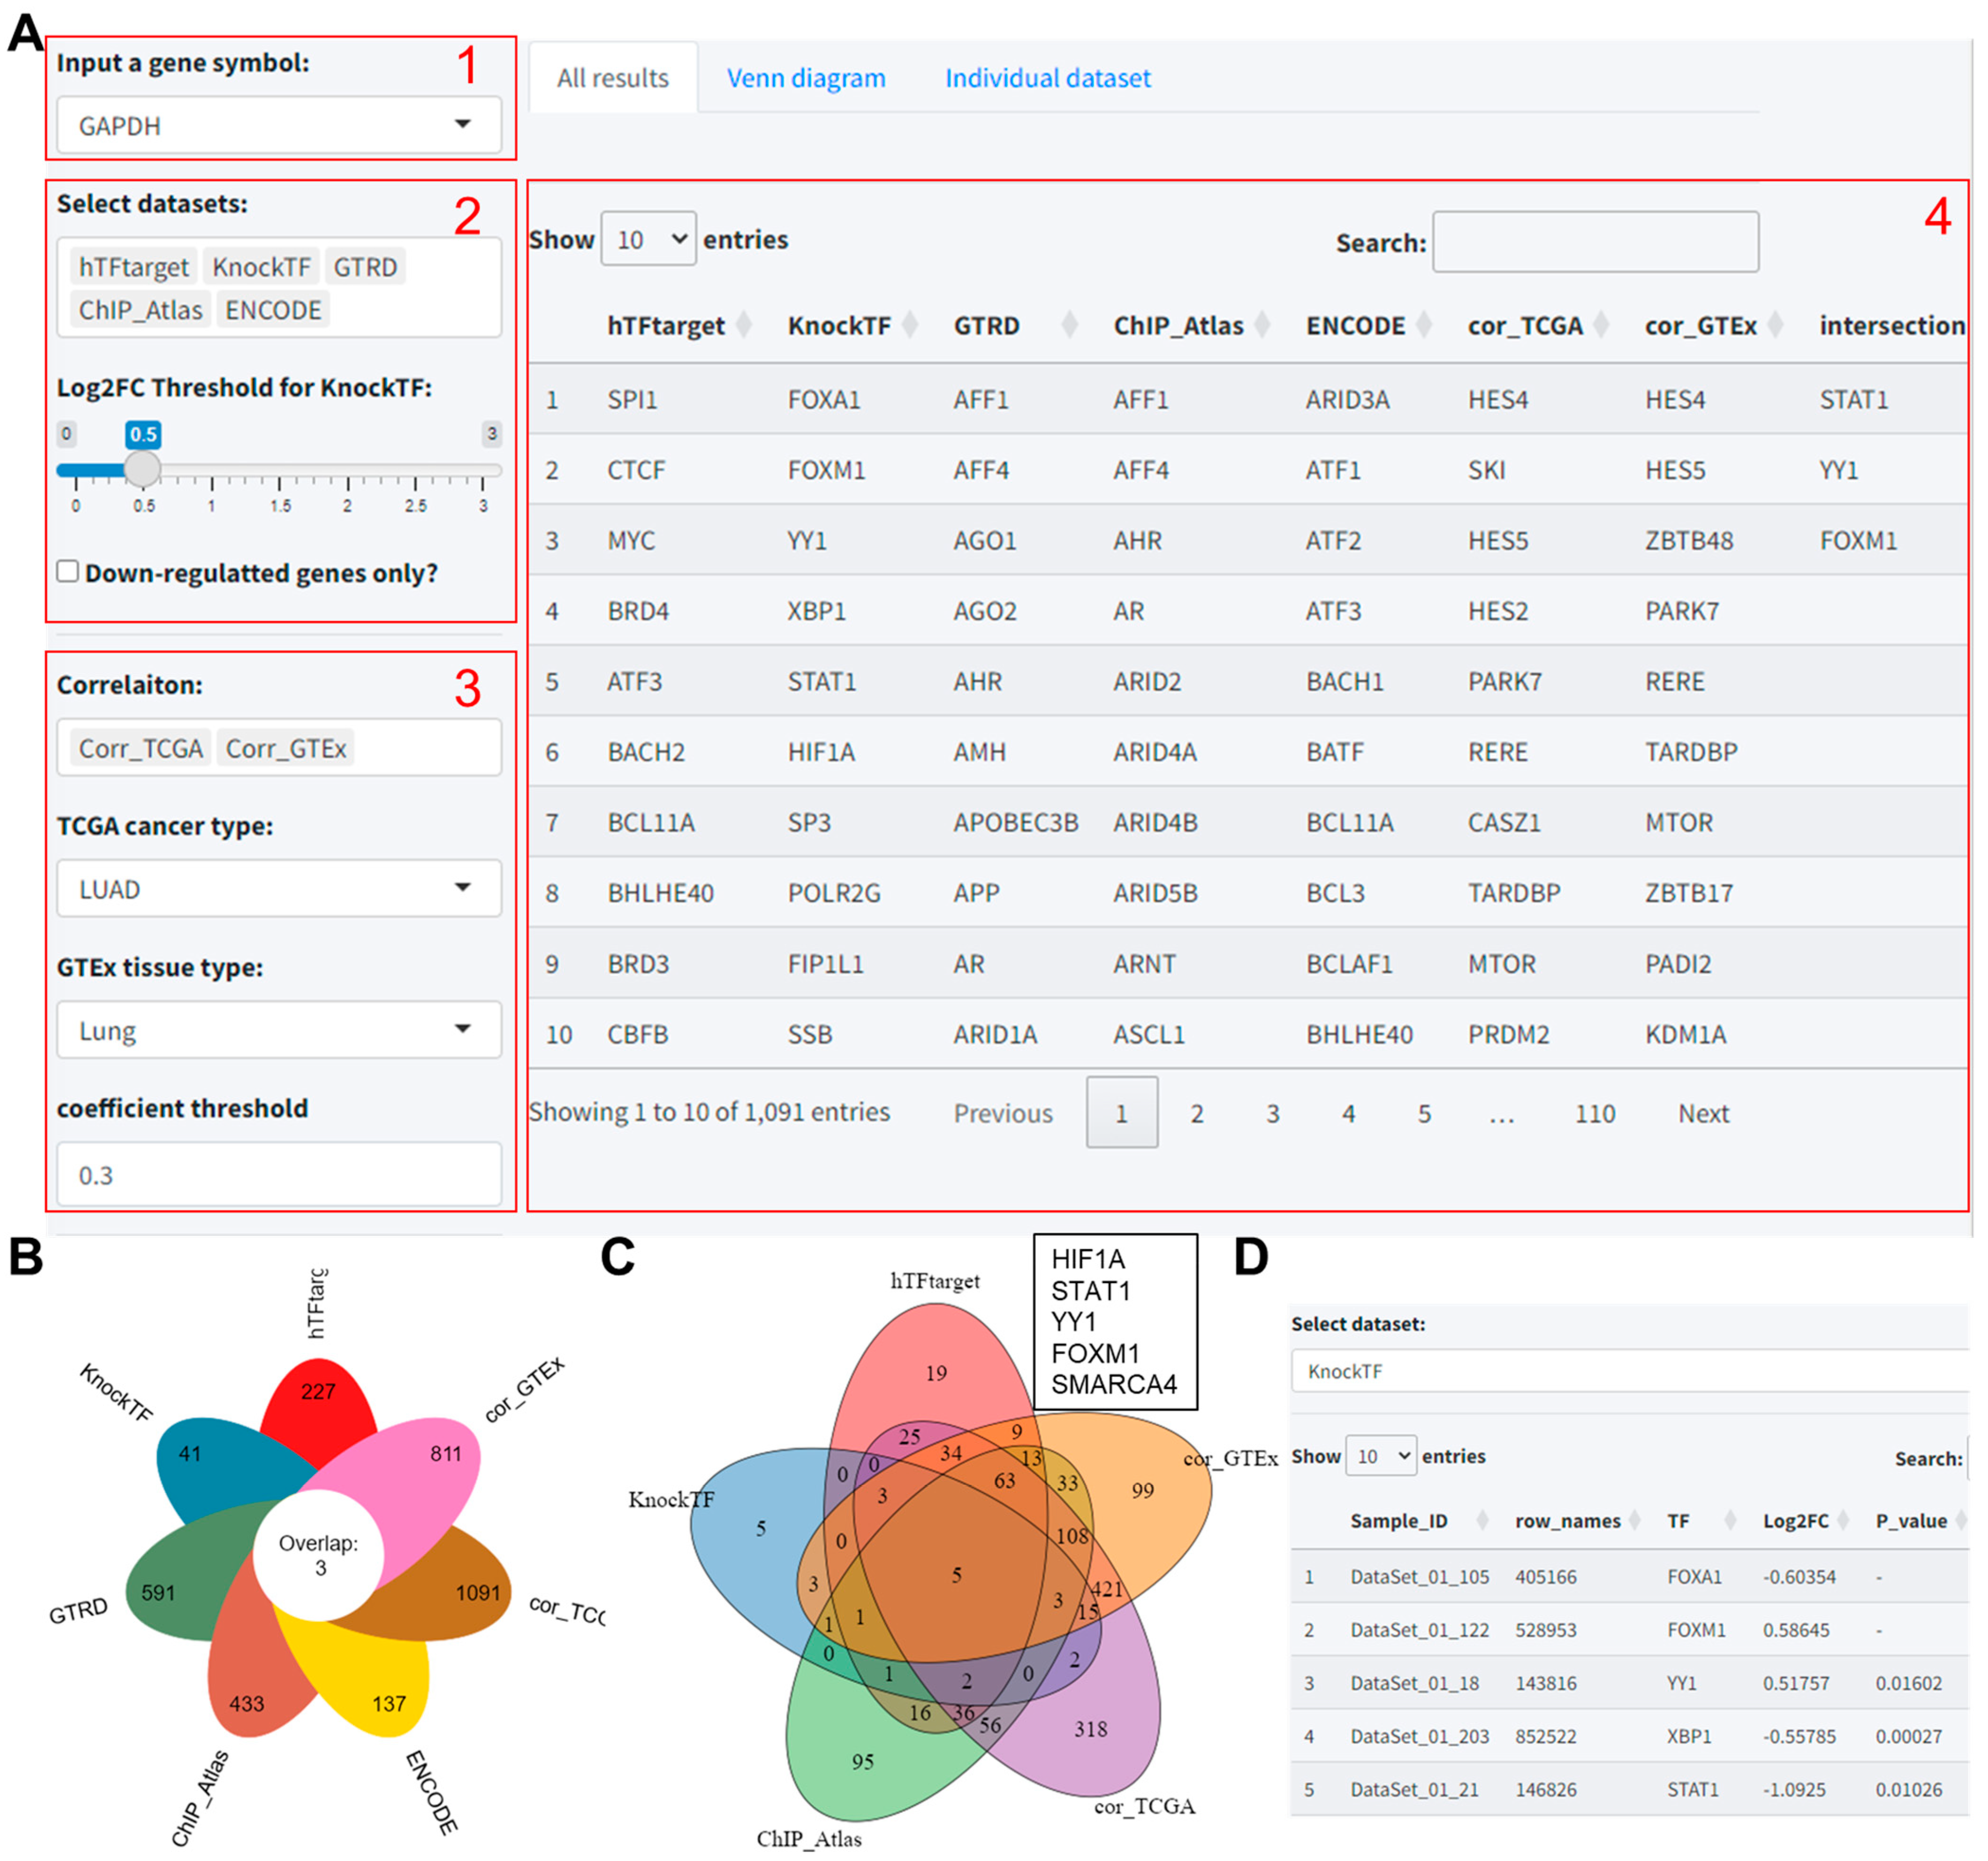The height and width of the screenshot is (1861, 1988).
Task: Sort table by KnockTF column arrows
Action: pos(909,325)
